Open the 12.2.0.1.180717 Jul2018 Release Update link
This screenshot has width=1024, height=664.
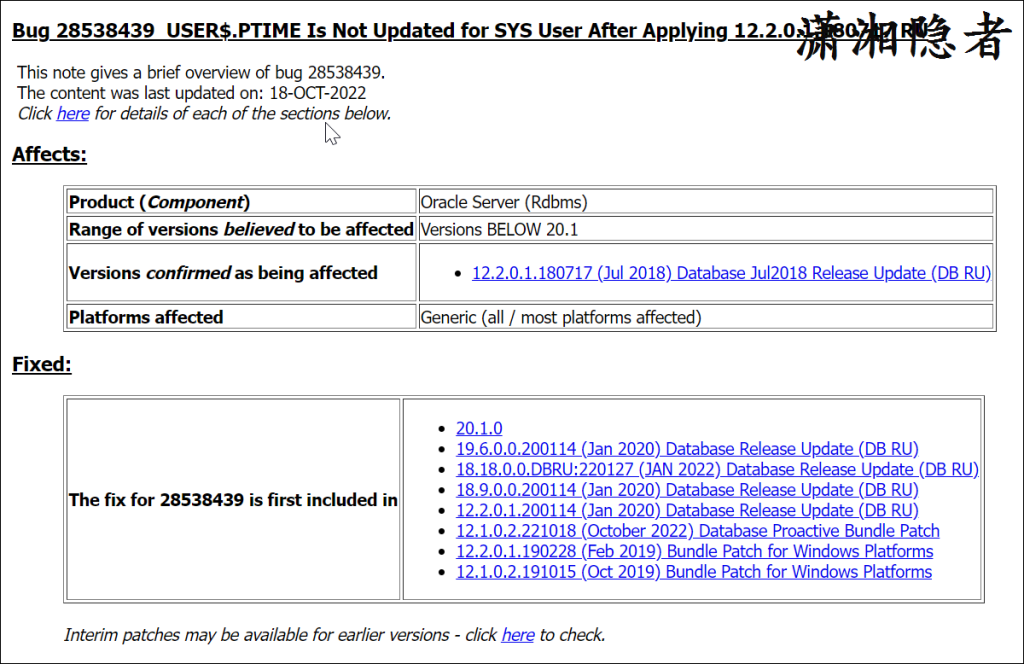(x=731, y=273)
